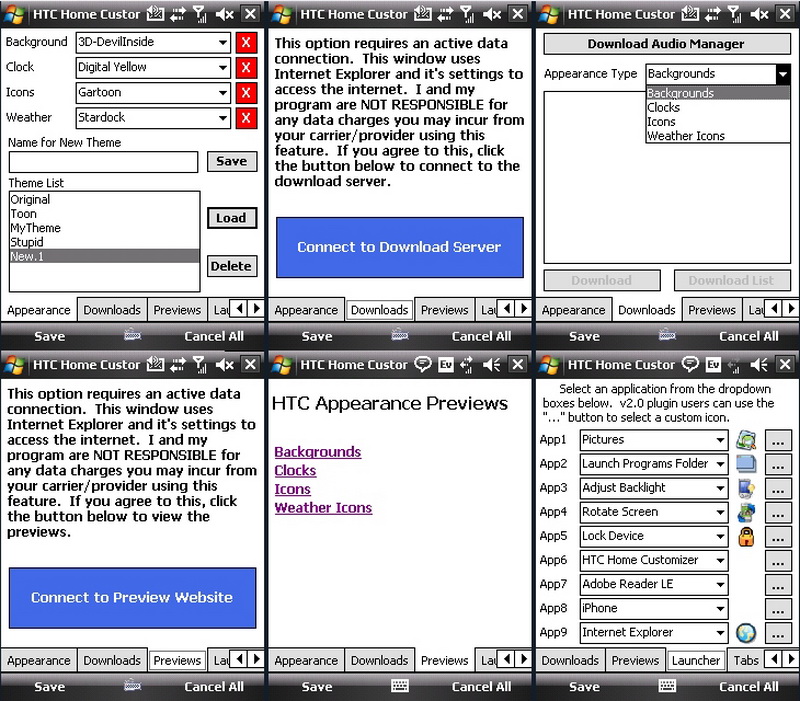Select the Launcher tab
Image resolution: width=800 pixels, height=701 pixels.
[x=696, y=661]
